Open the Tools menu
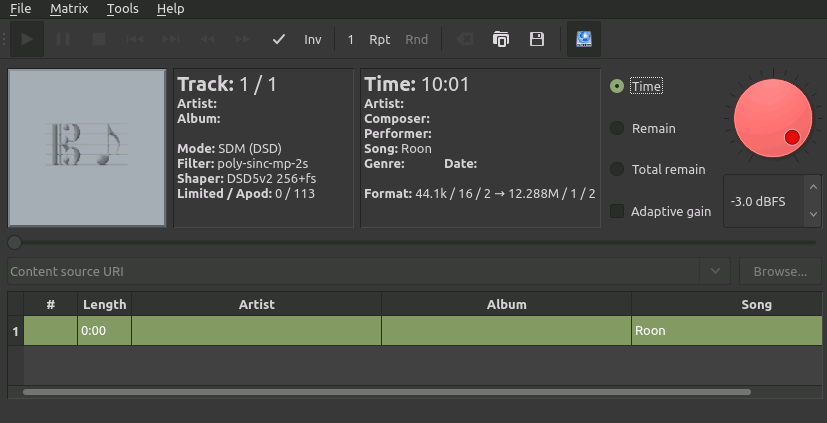Screen dimensions: 827x423 pos(122,9)
